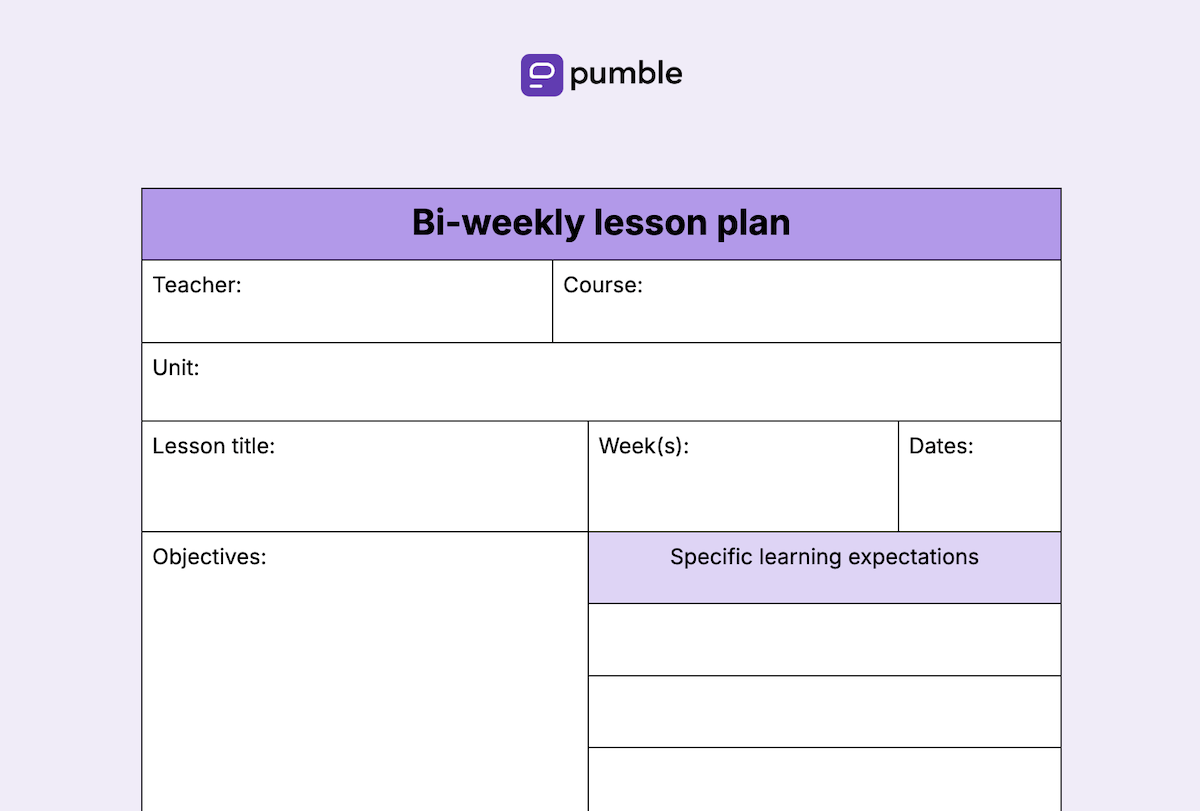Select the Bi-weekly lesson plan title banner
This screenshot has width=1200, height=811.
601,224
